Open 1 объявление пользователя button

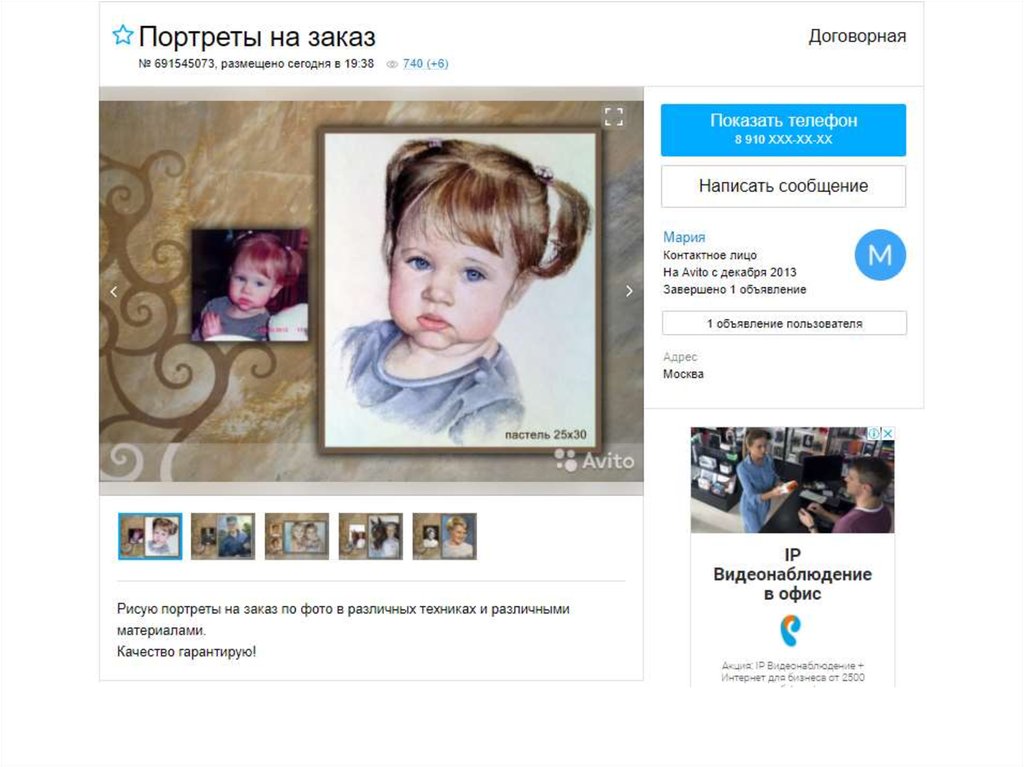pyautogui.click(x=784, y=323)
